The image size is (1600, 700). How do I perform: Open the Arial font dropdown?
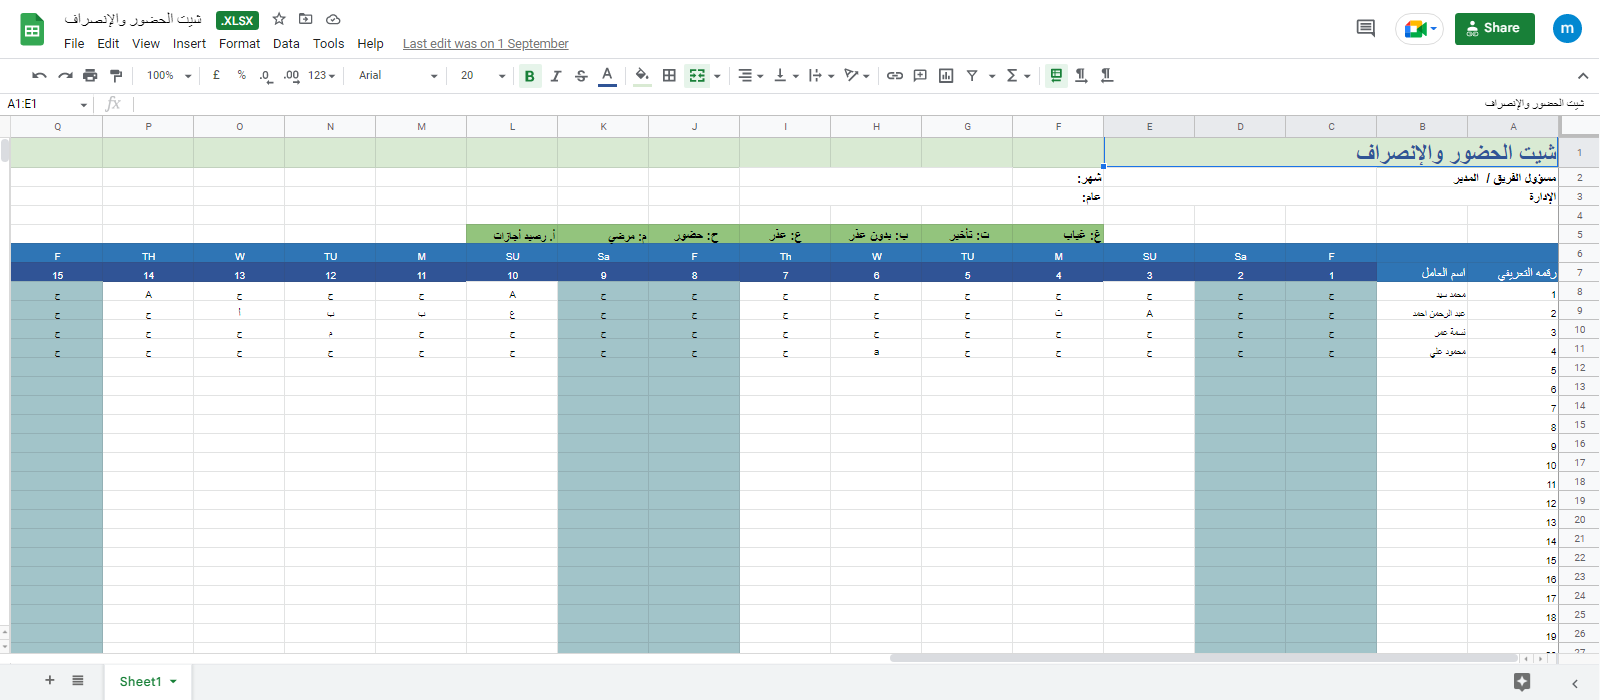click(x=398, y=75)
